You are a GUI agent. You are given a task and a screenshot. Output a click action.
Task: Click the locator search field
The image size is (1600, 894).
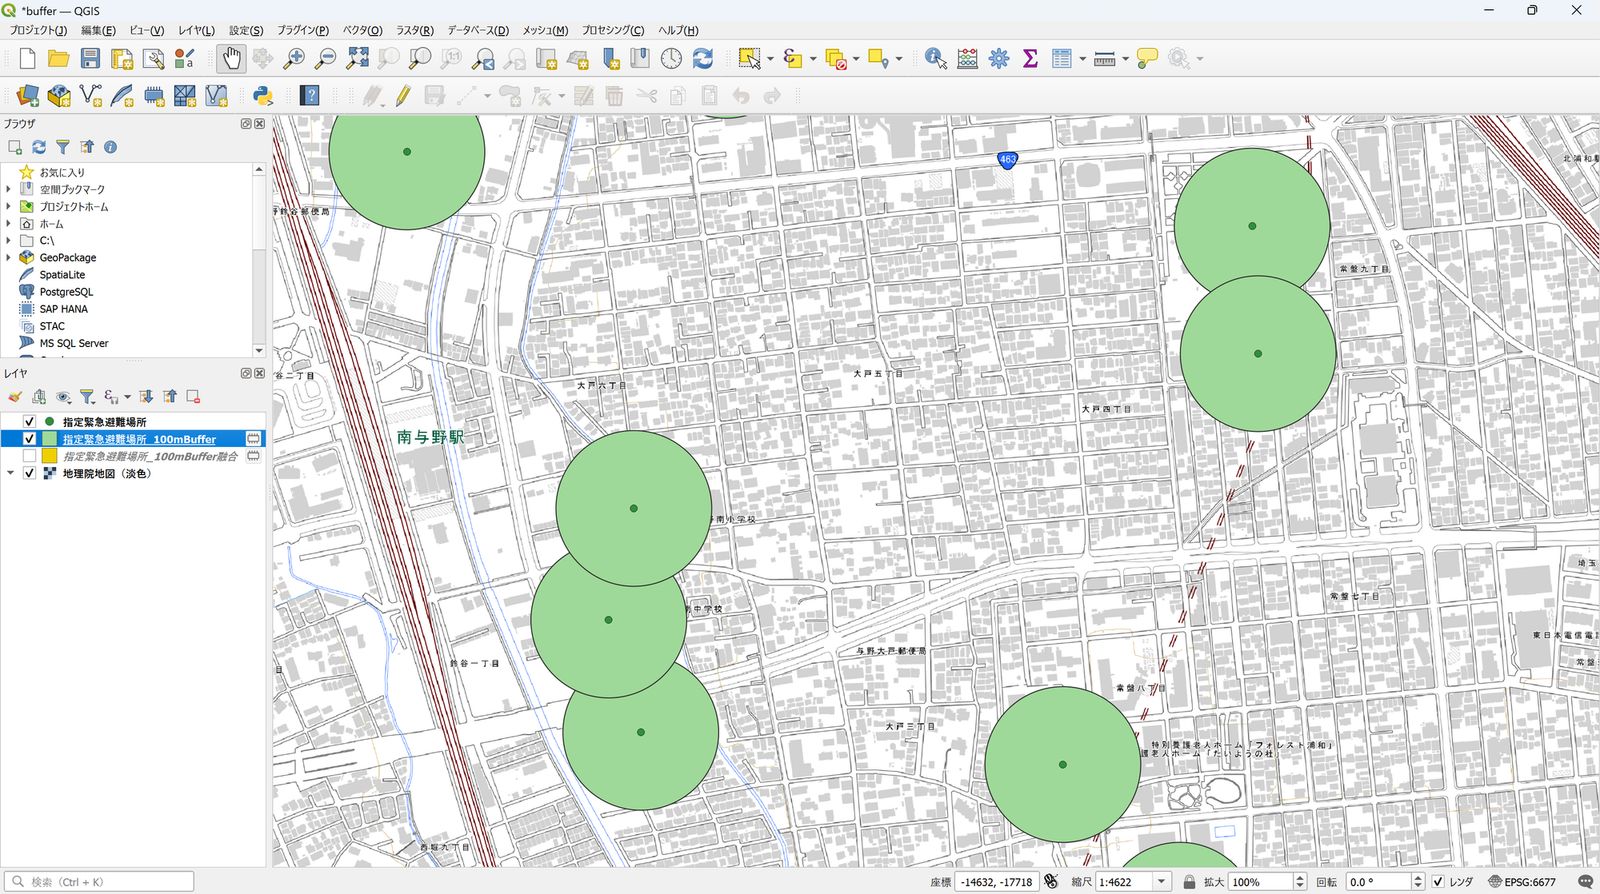coord(98,882)
